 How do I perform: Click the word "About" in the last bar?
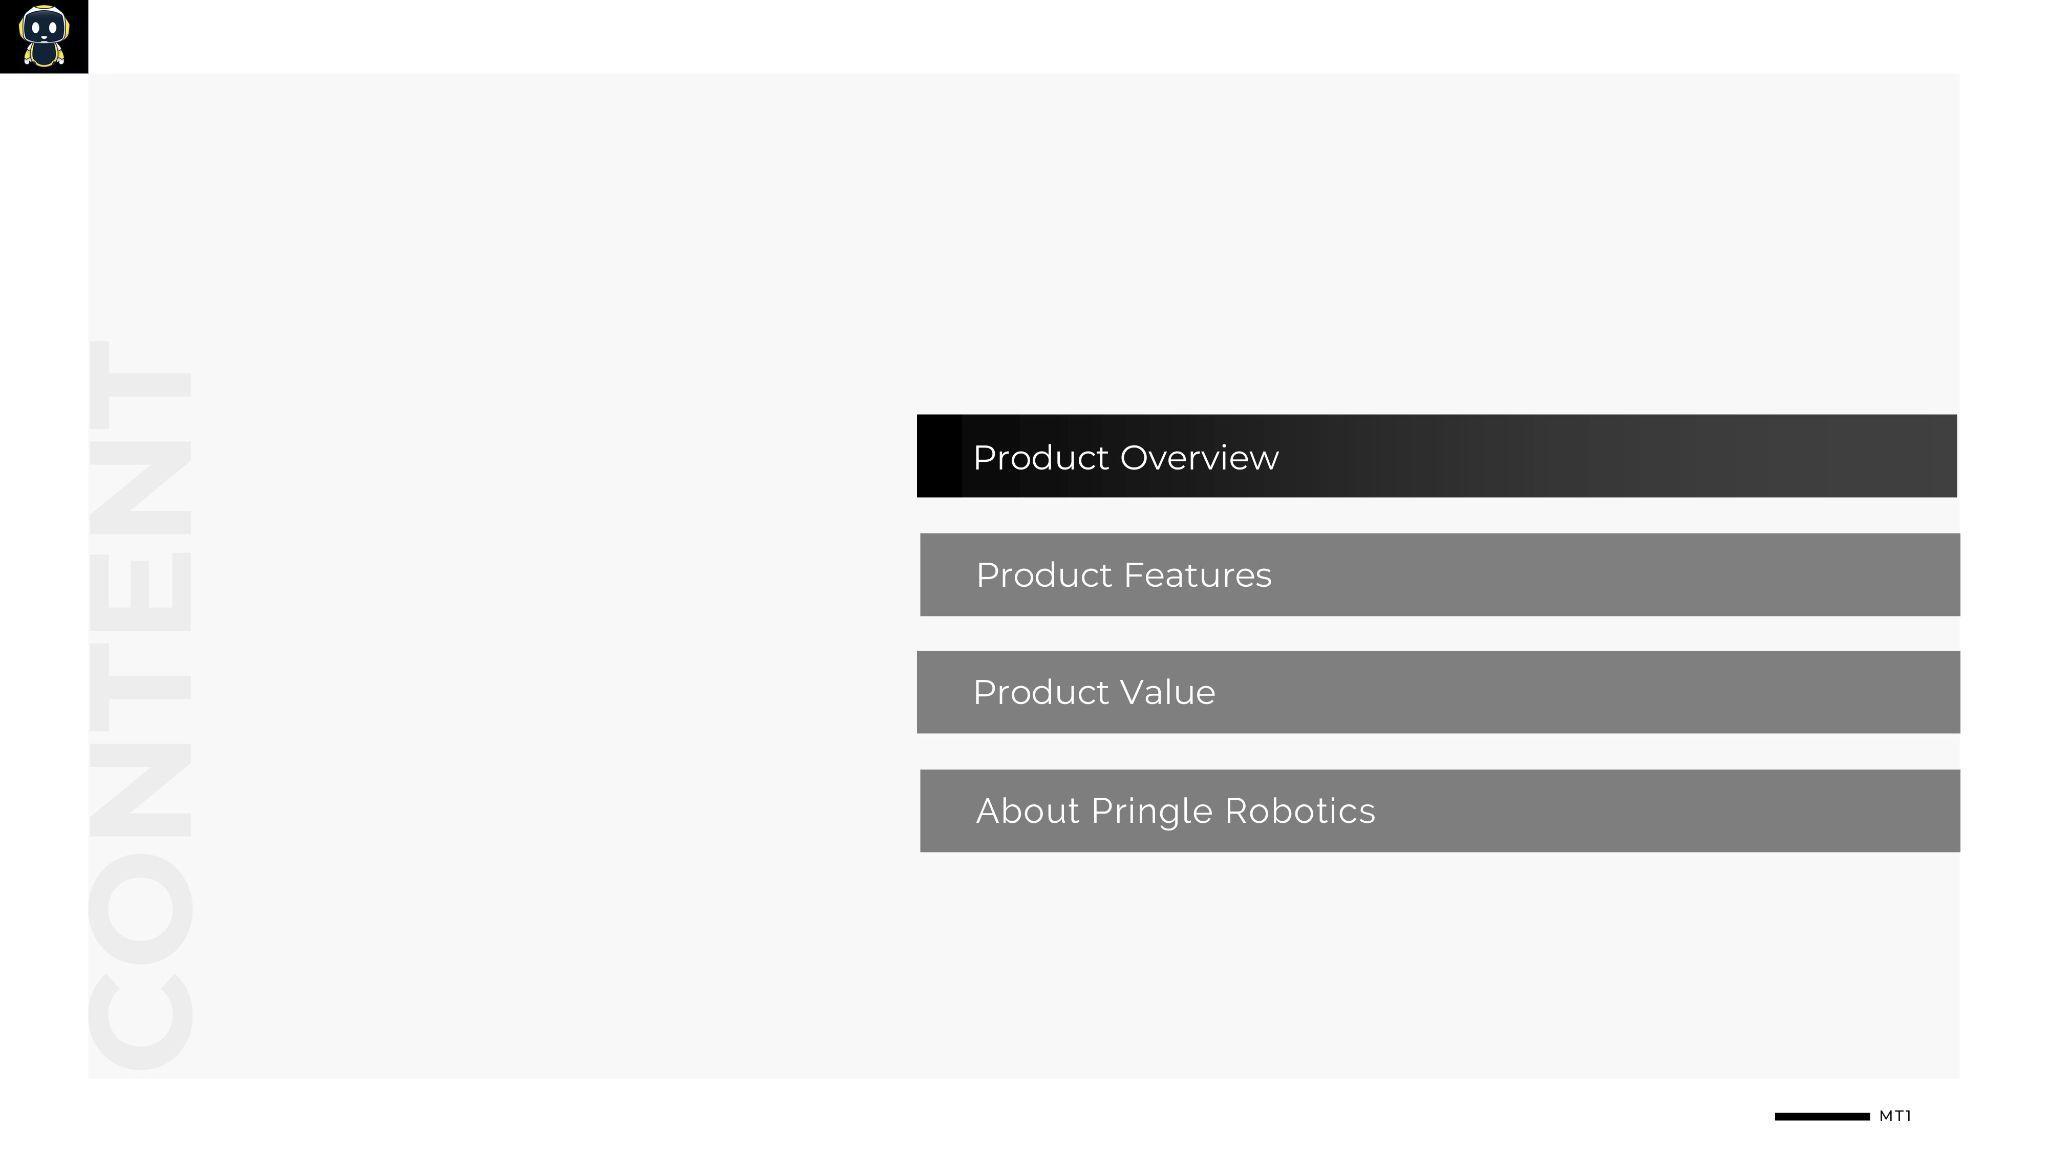point(1027,811)
